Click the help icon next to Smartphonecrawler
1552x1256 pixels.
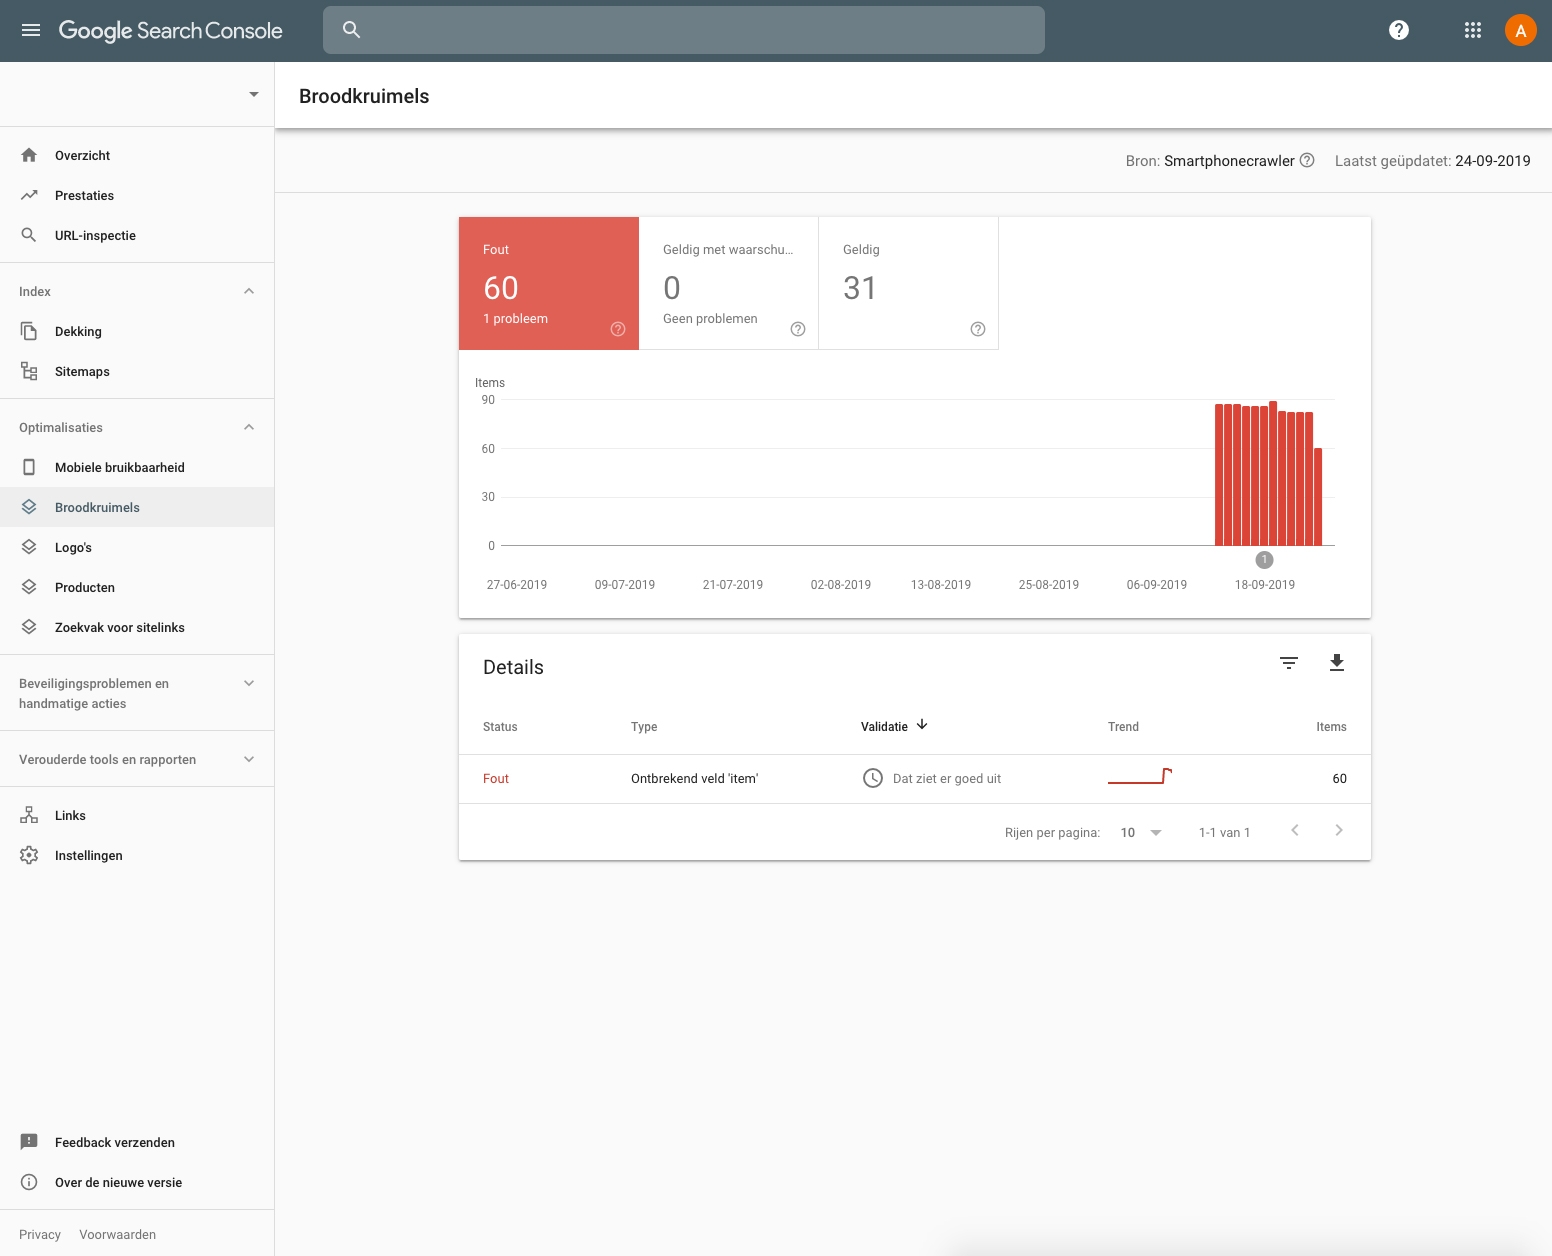click(1307, 160)
